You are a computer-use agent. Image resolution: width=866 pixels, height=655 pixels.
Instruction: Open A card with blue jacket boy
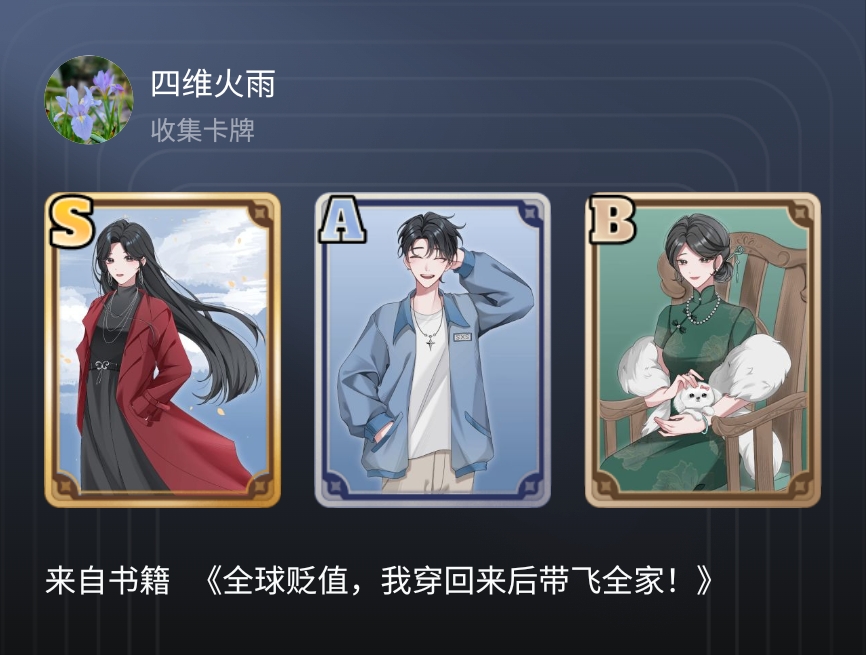[x=432, y=350]
